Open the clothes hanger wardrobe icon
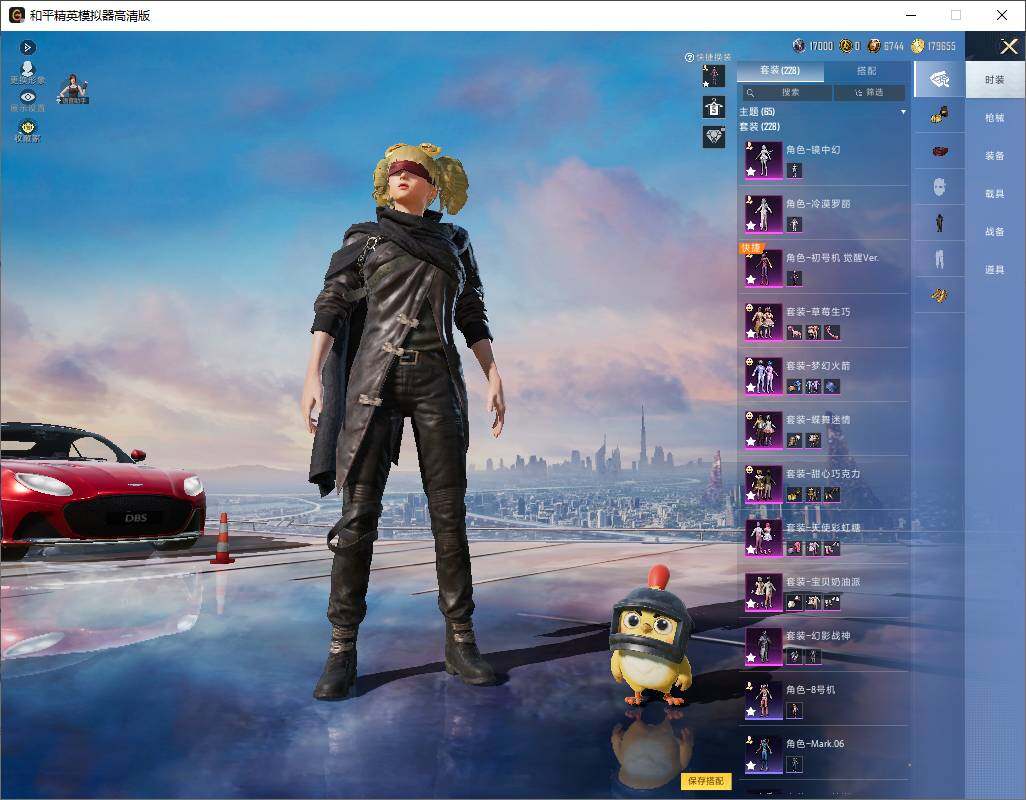 pyautogui.click(x=713, y=107)
